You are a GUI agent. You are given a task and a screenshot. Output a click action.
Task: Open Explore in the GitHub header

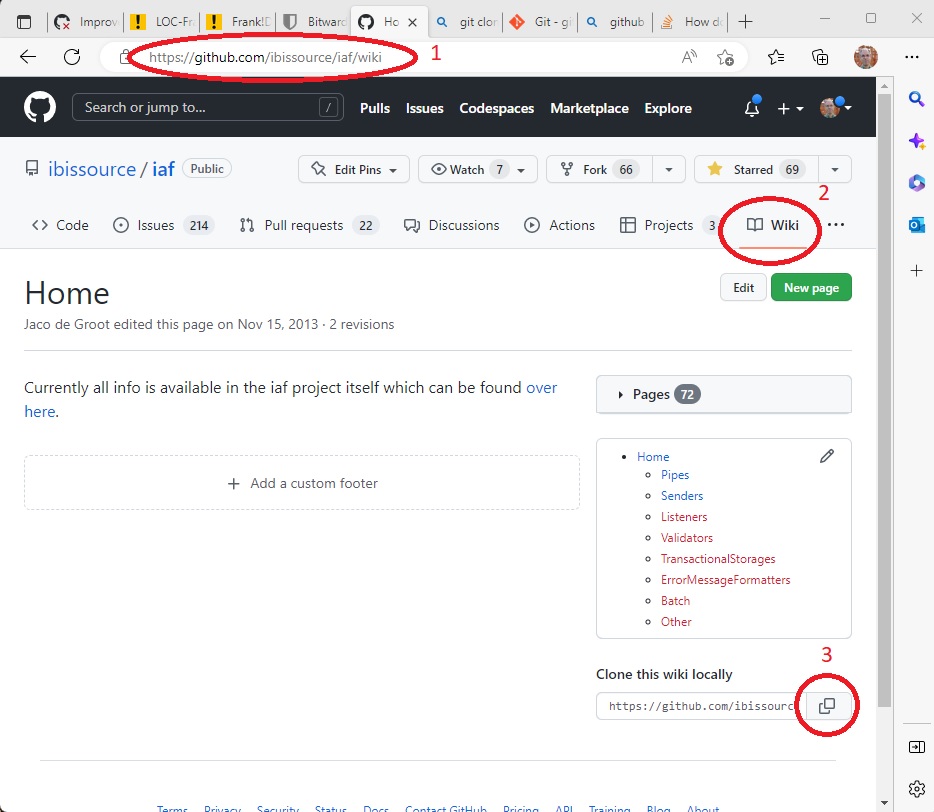tap(668, 108)
